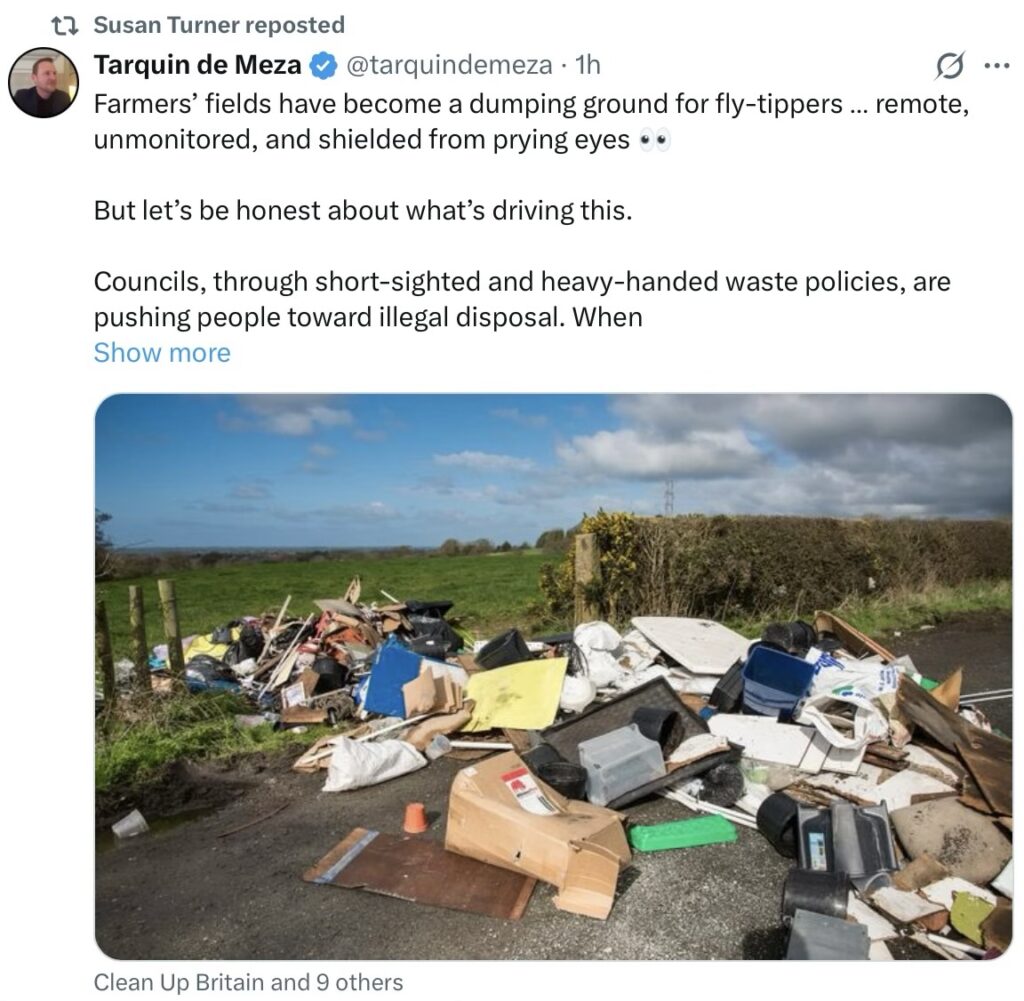Viewport: 1024px width, 1001px height.
Task: Open the three-dot more options menu
Action: [997, 66]
